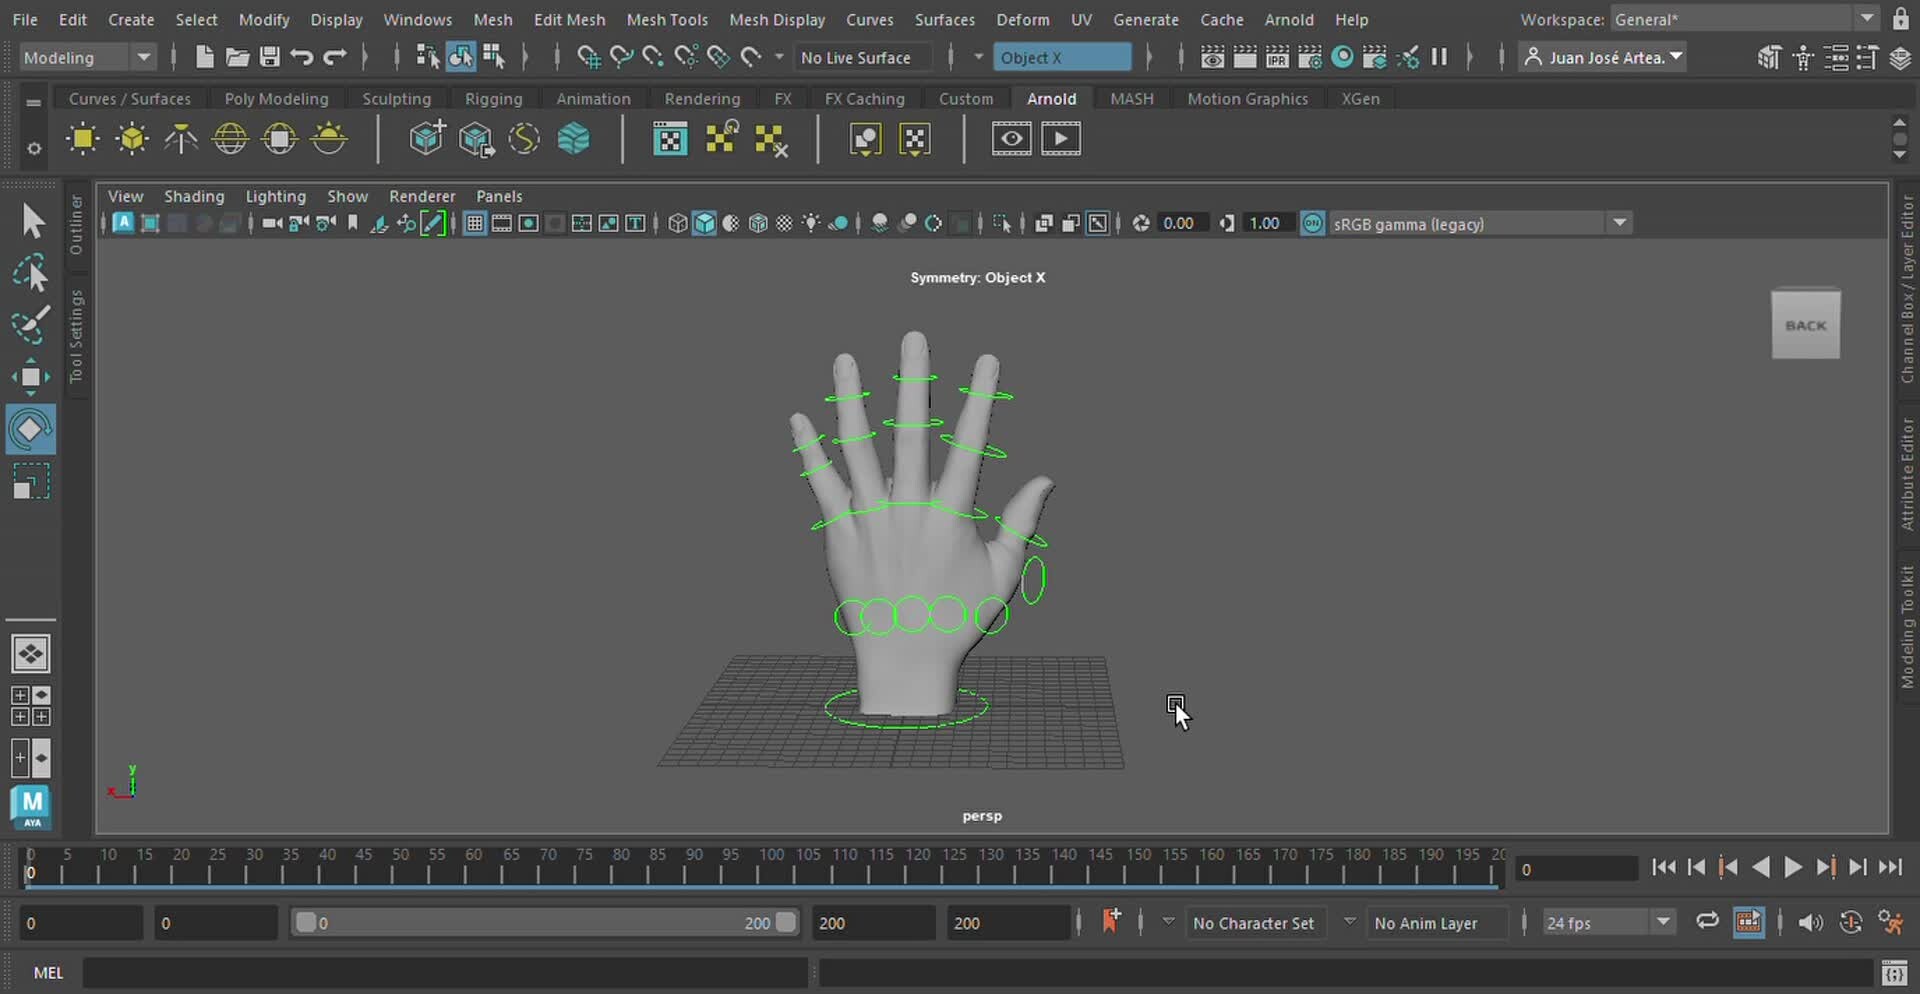Screen dimensions: 1920x994
Task: Select the Lasso selection tool
Action: tap(33, 273)
